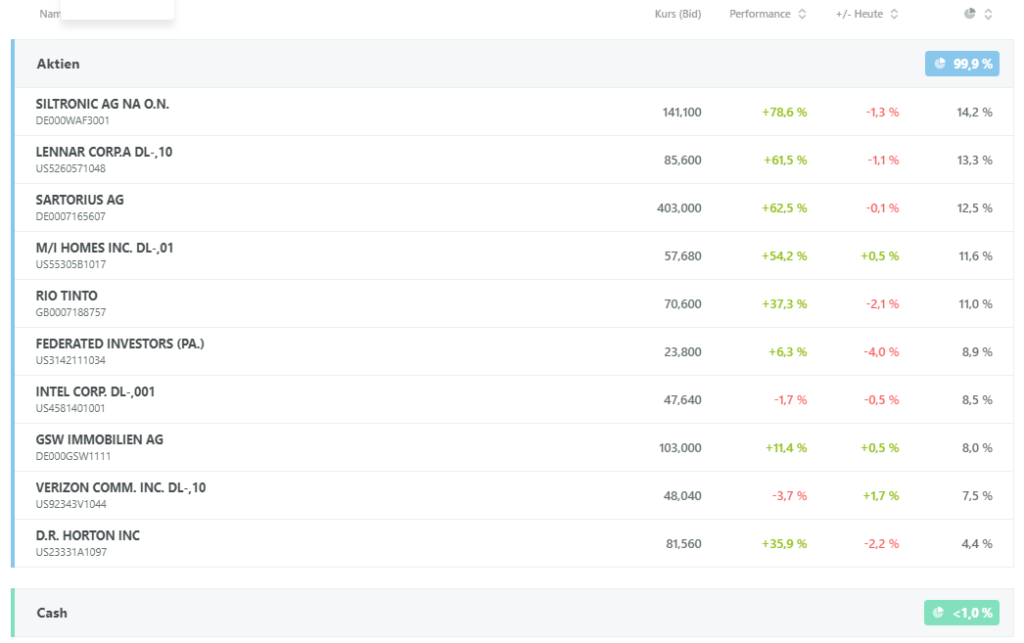The height and width of the screenshot is (643, 1024).
Task: Click Verizon price 48,040
Action: pos(682,496)
